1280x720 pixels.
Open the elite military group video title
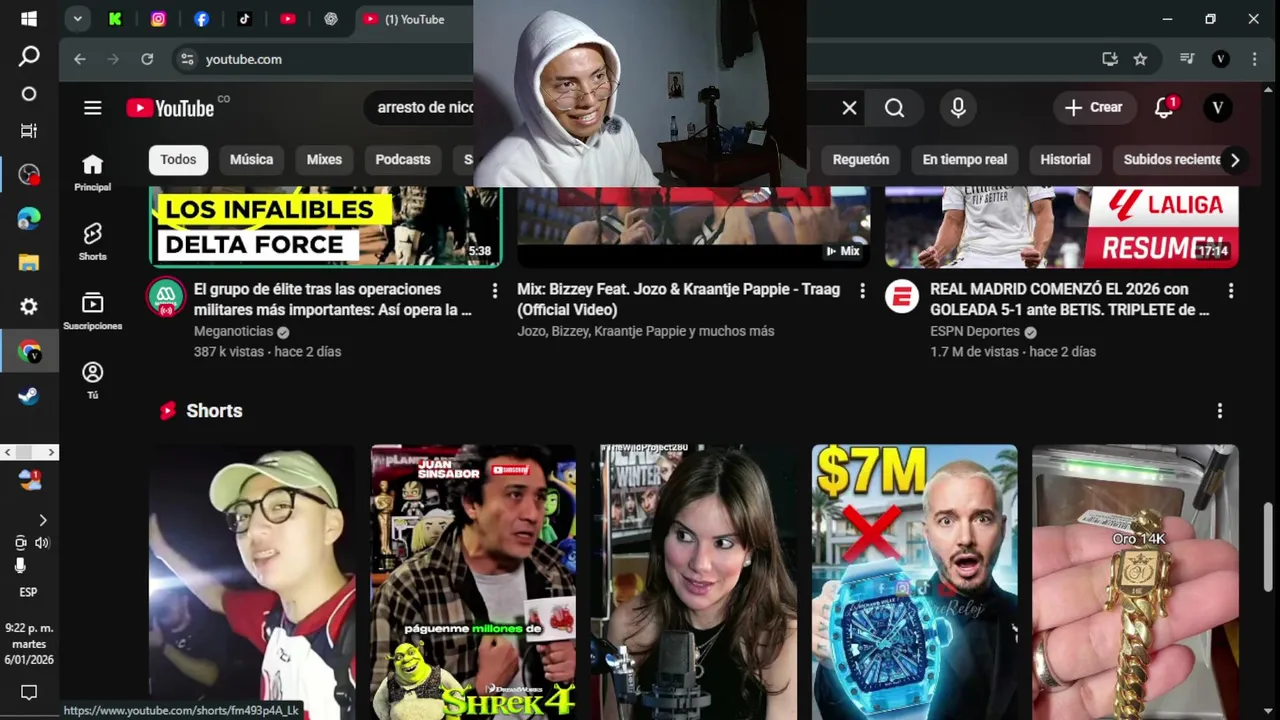coord(333,300)
